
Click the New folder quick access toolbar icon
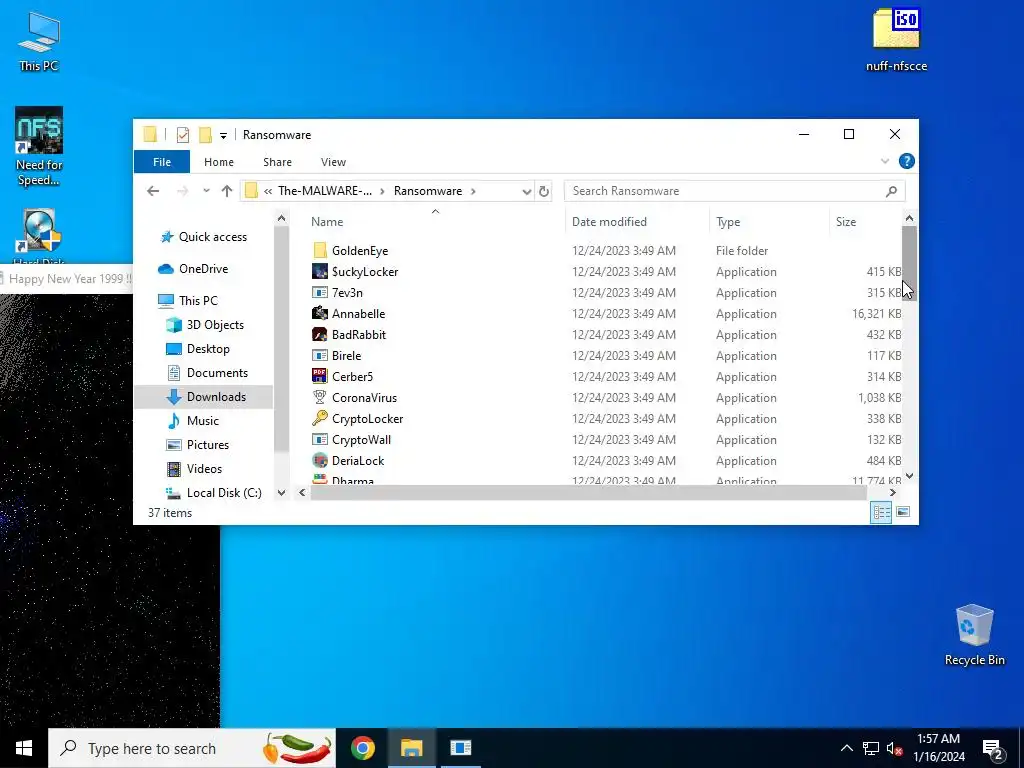(205, 135)
